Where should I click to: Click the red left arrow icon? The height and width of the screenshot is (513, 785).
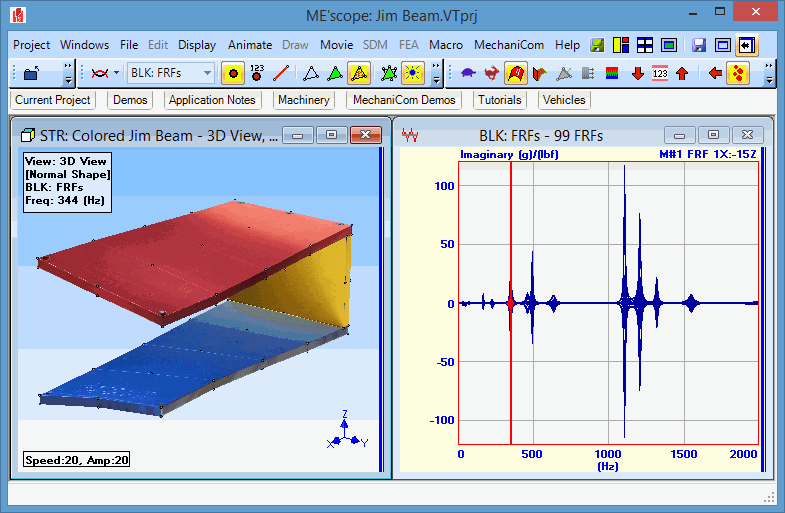pos(715,74)
